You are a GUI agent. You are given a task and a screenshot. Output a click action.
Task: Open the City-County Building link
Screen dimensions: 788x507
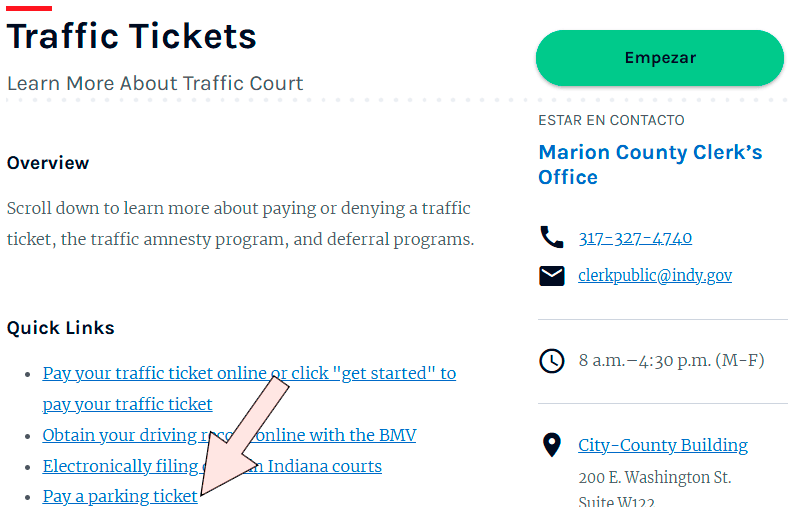663,445
